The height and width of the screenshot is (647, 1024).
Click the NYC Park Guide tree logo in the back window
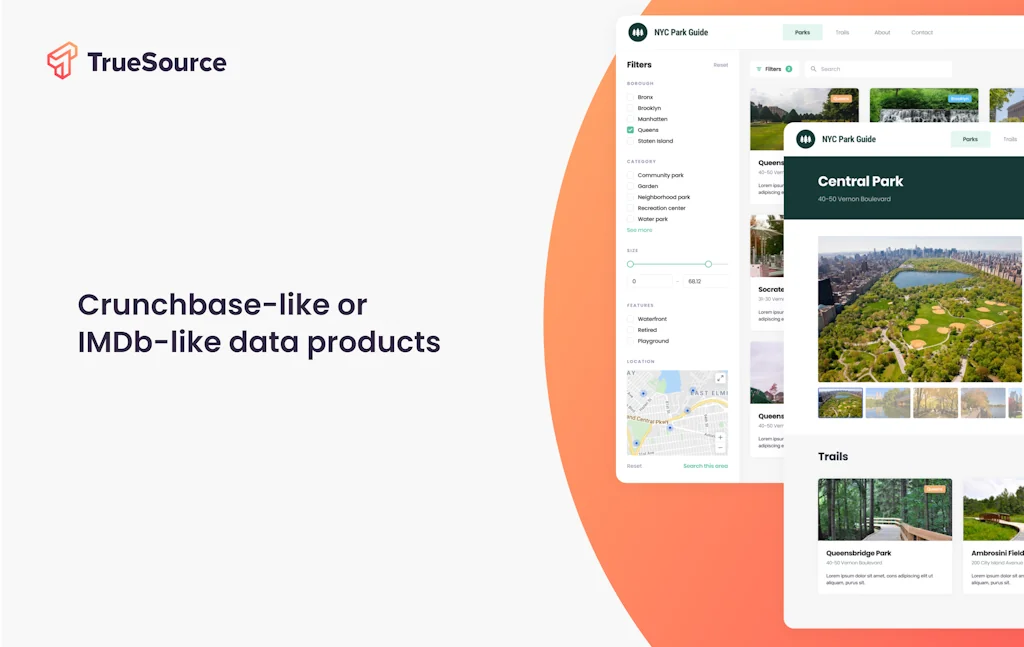click(637, 32)
